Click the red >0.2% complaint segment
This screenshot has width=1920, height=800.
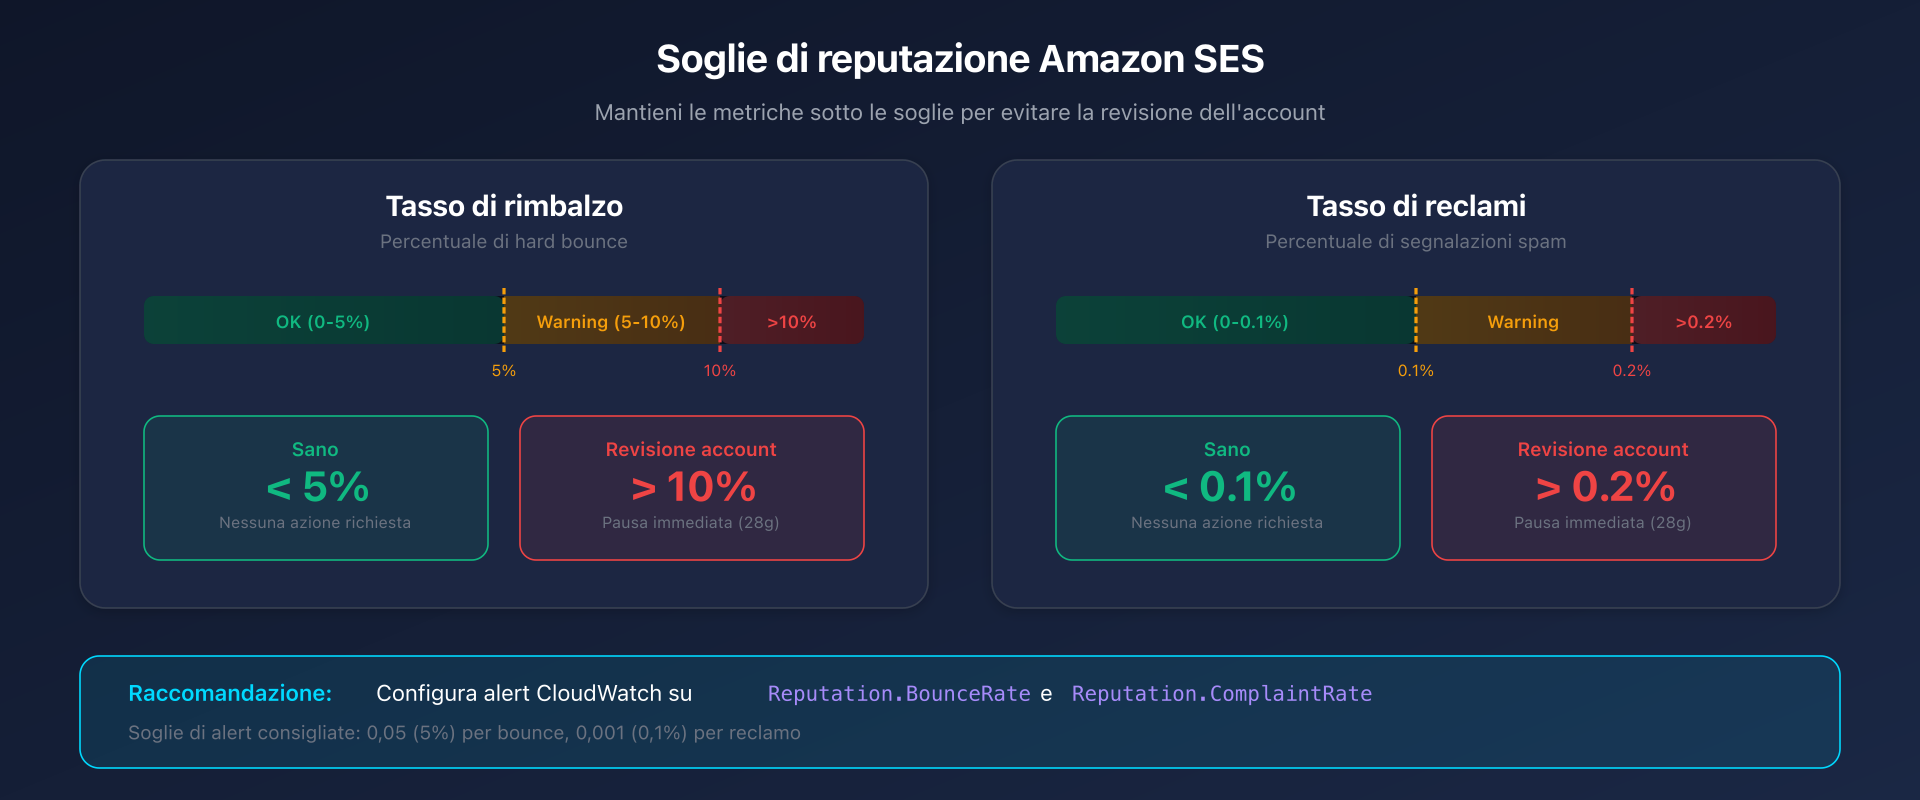coord(1703,321)
